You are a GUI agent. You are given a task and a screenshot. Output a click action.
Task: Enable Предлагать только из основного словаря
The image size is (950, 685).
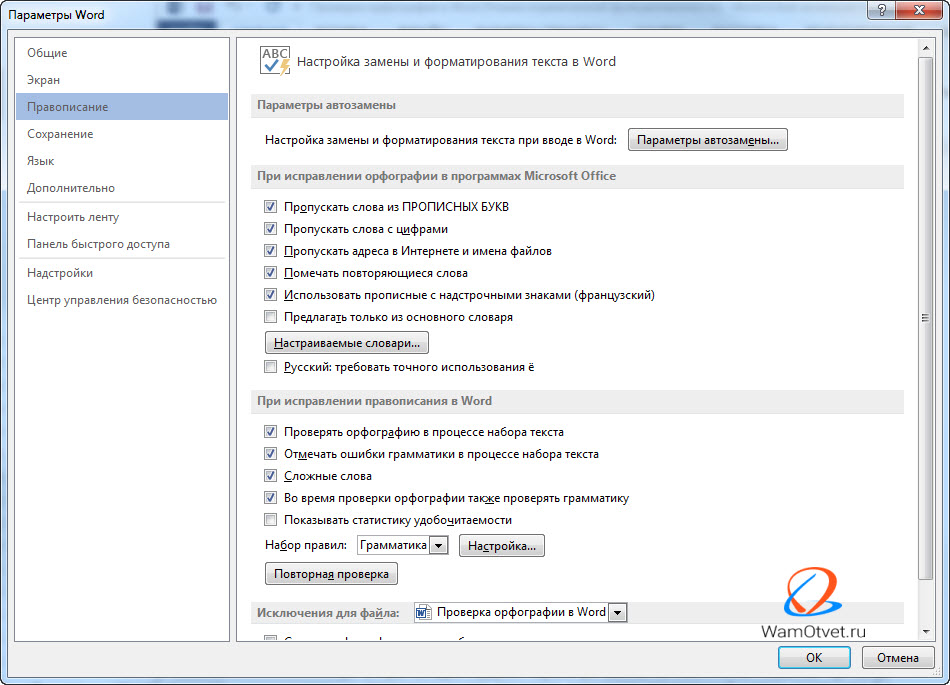pos(270,317)
